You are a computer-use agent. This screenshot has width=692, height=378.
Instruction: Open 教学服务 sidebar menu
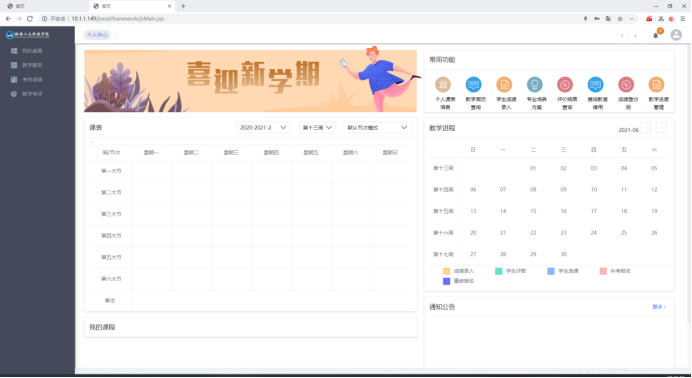(32, 65)
